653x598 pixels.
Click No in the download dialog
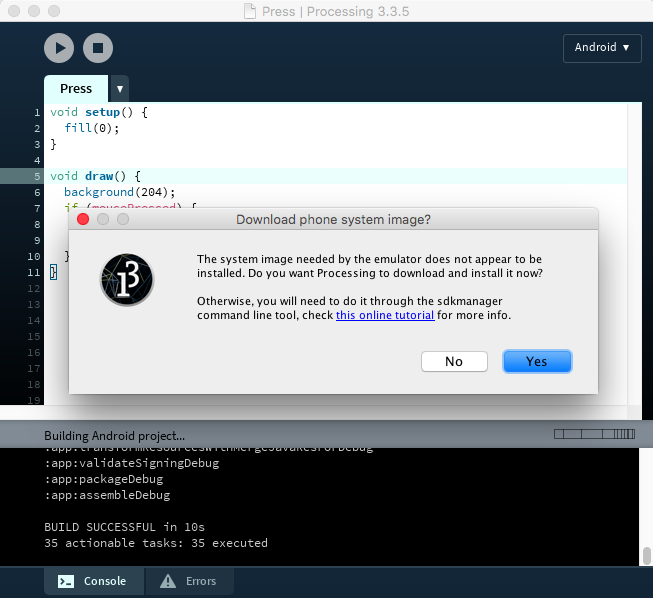(454, 361)
